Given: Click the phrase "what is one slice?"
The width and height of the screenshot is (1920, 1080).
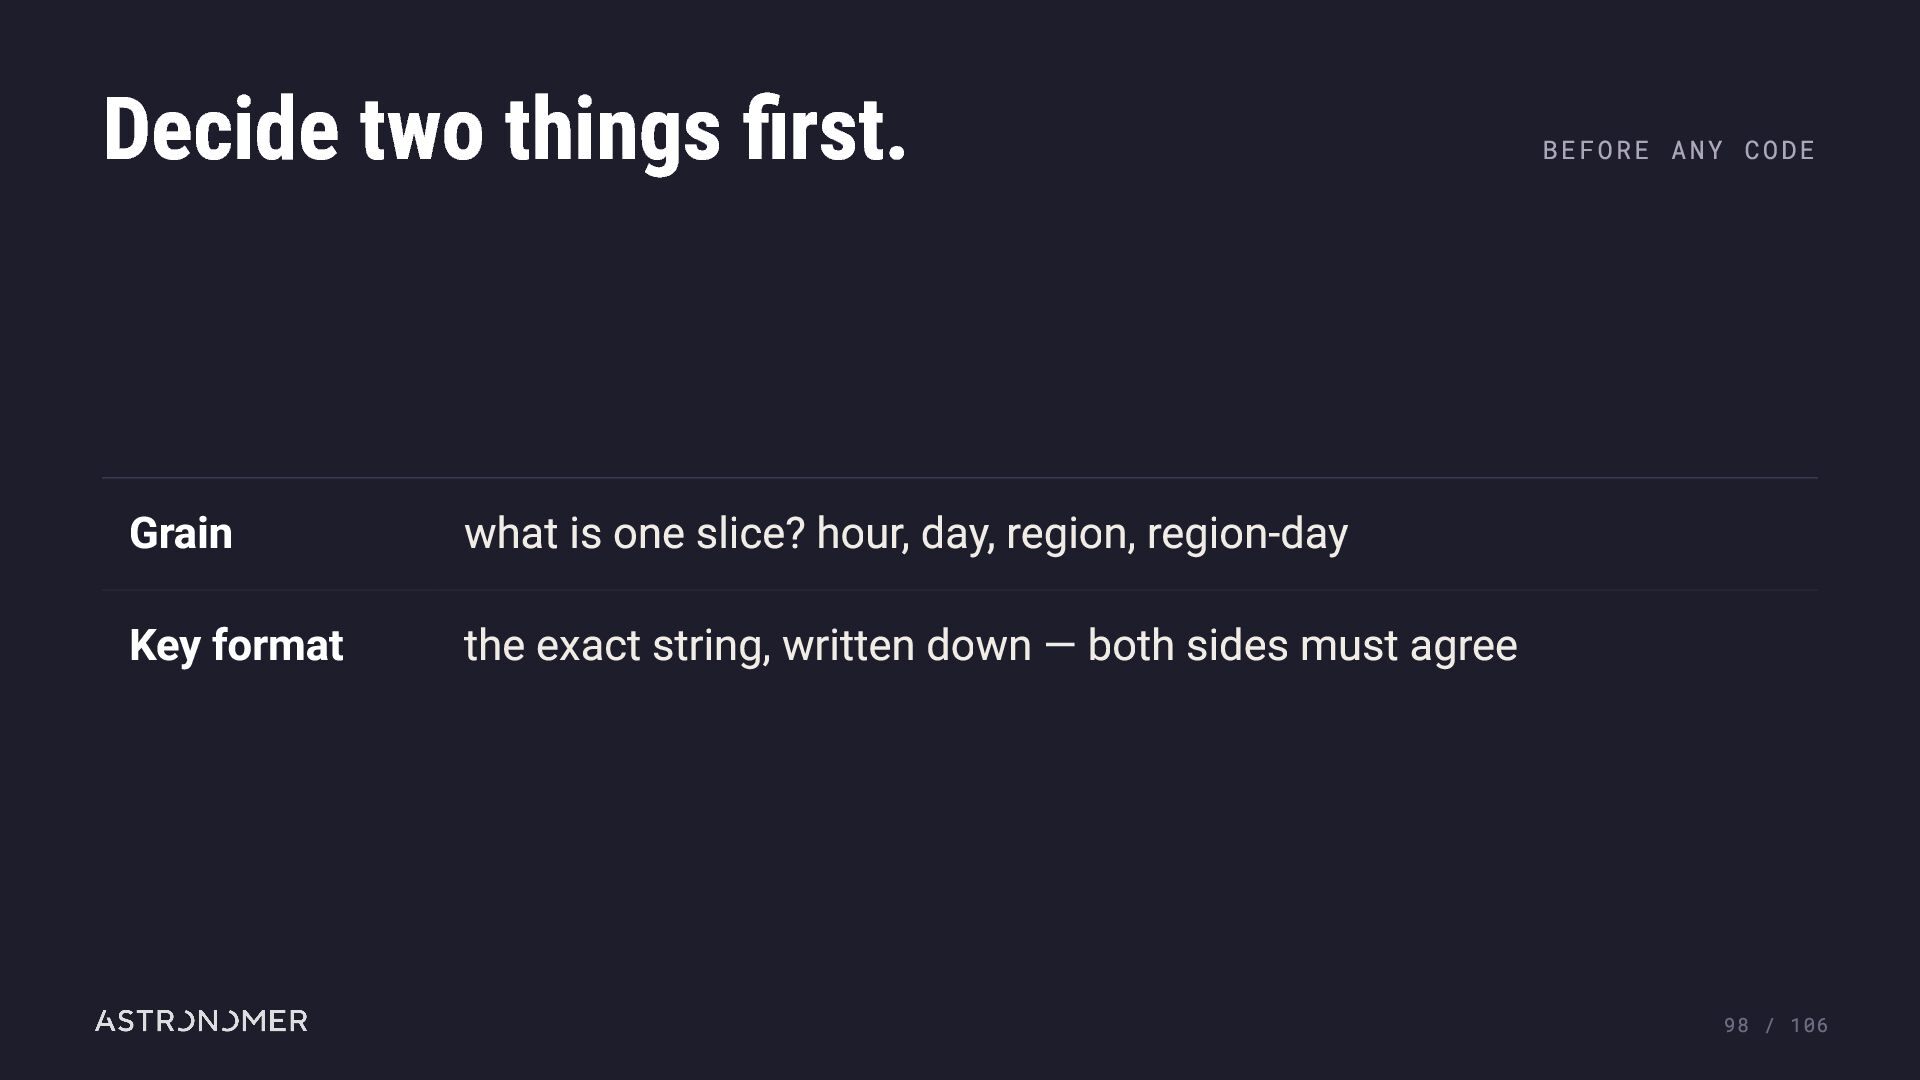Looking at the screenshot, I should tap(634, 533).
